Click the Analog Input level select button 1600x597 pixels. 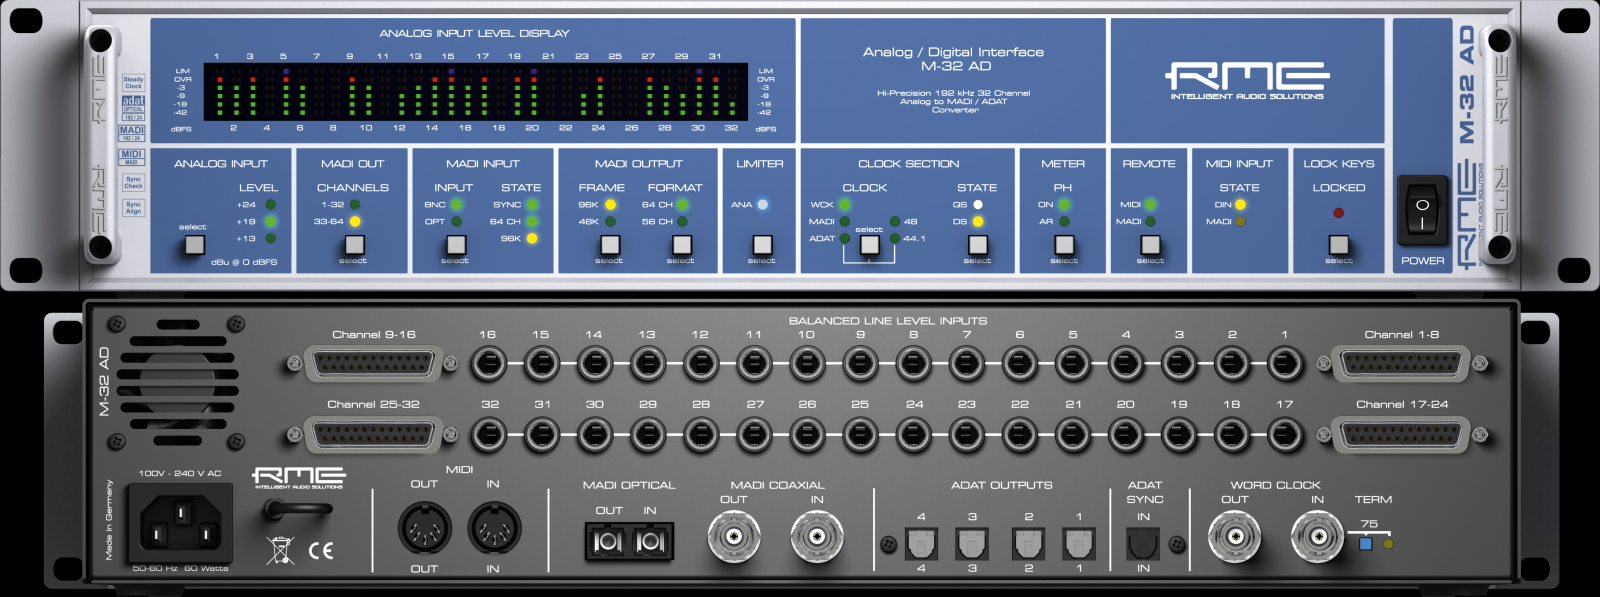coord(195,244)
